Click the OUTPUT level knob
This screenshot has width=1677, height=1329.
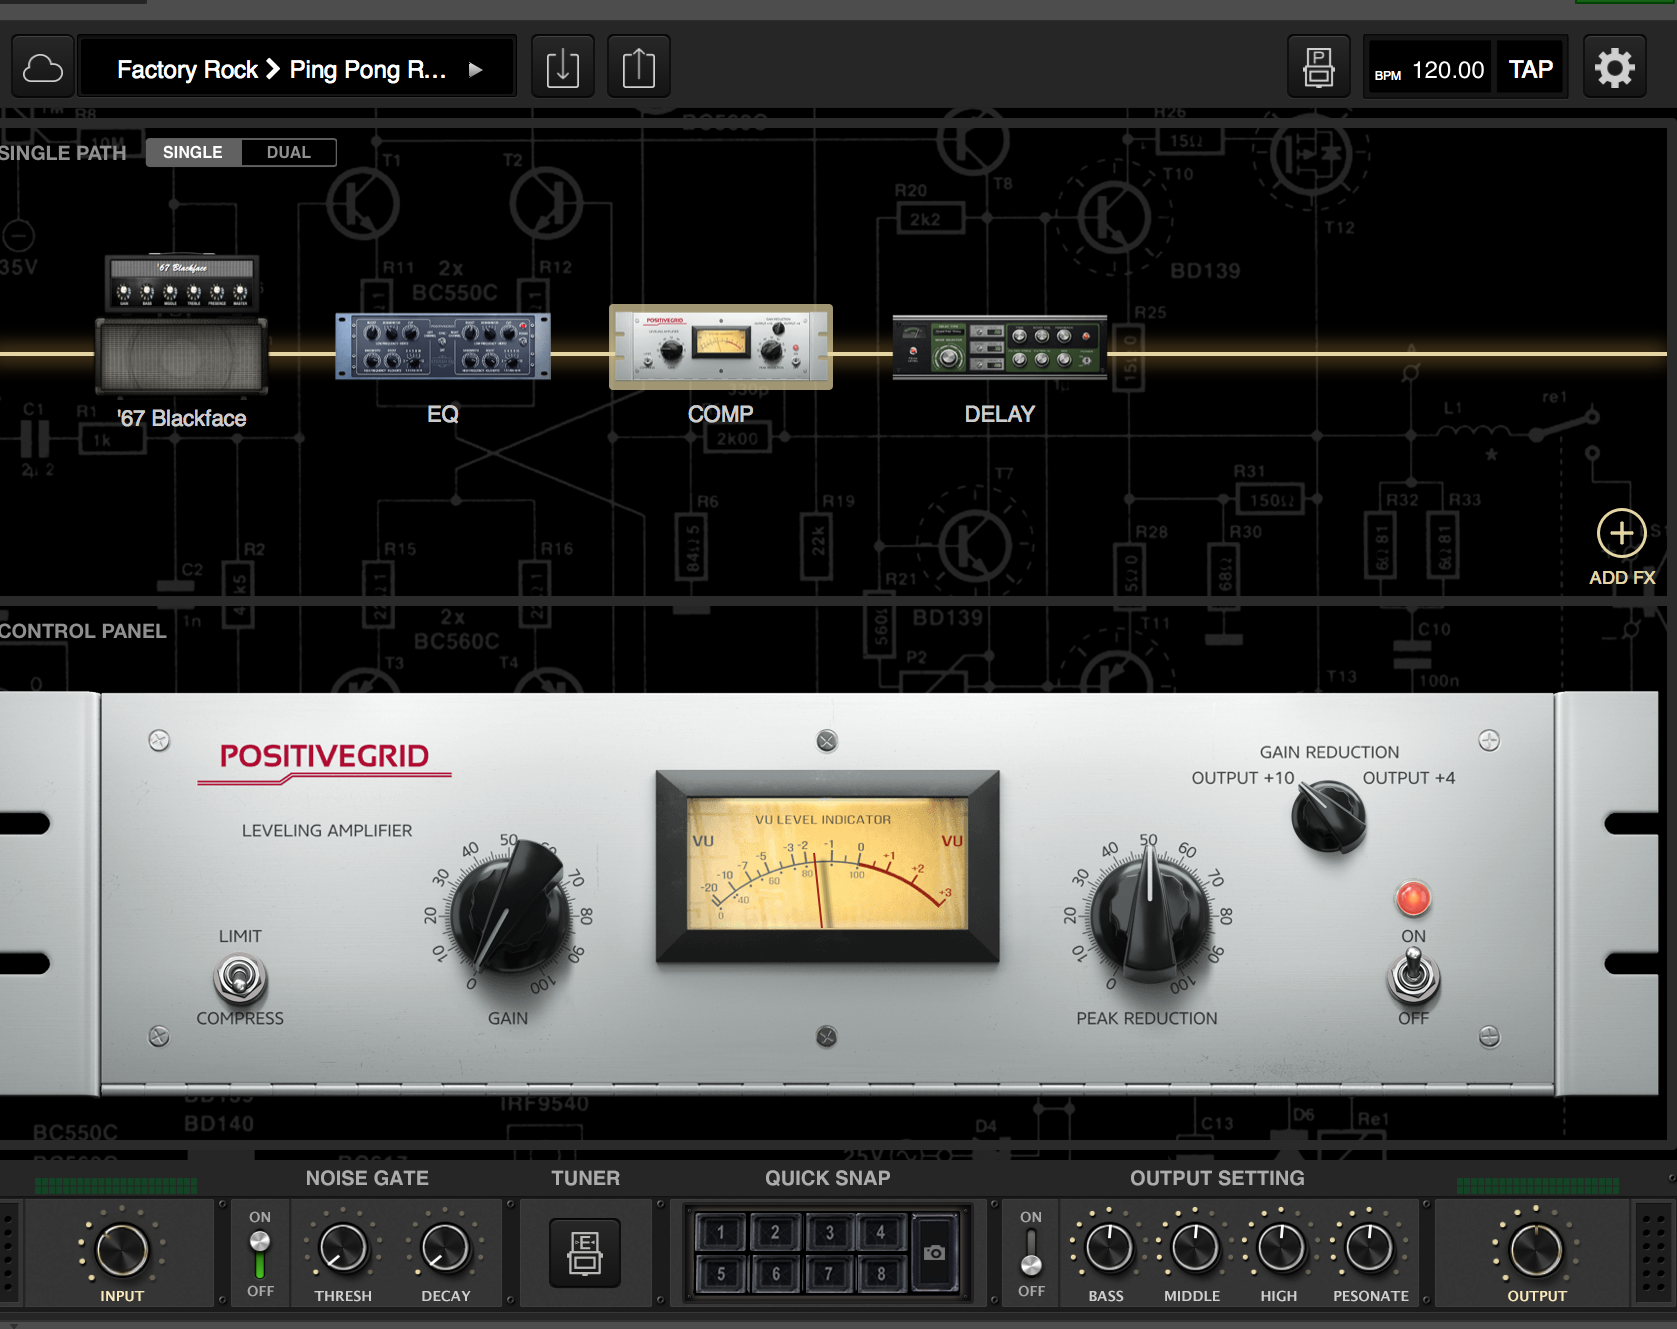(x=1536, y=1250)
